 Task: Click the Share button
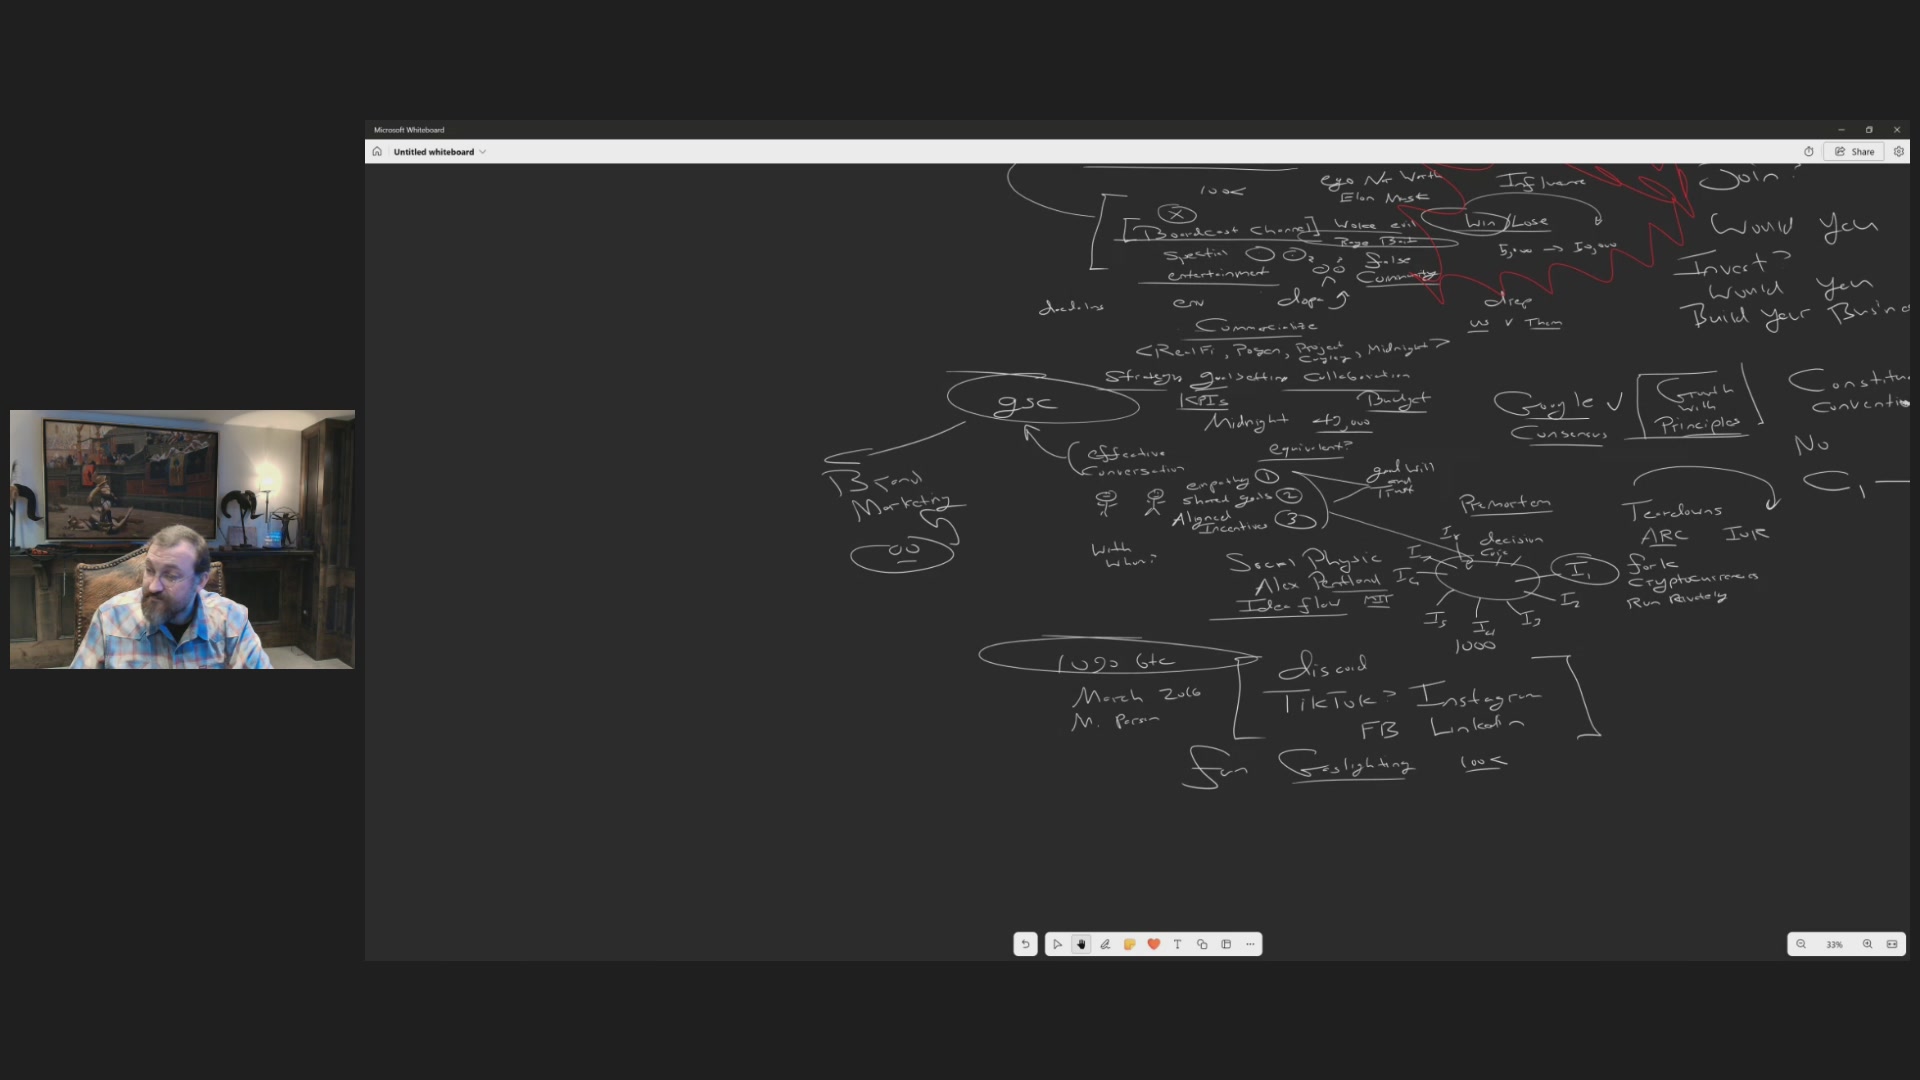[1855, 152]
